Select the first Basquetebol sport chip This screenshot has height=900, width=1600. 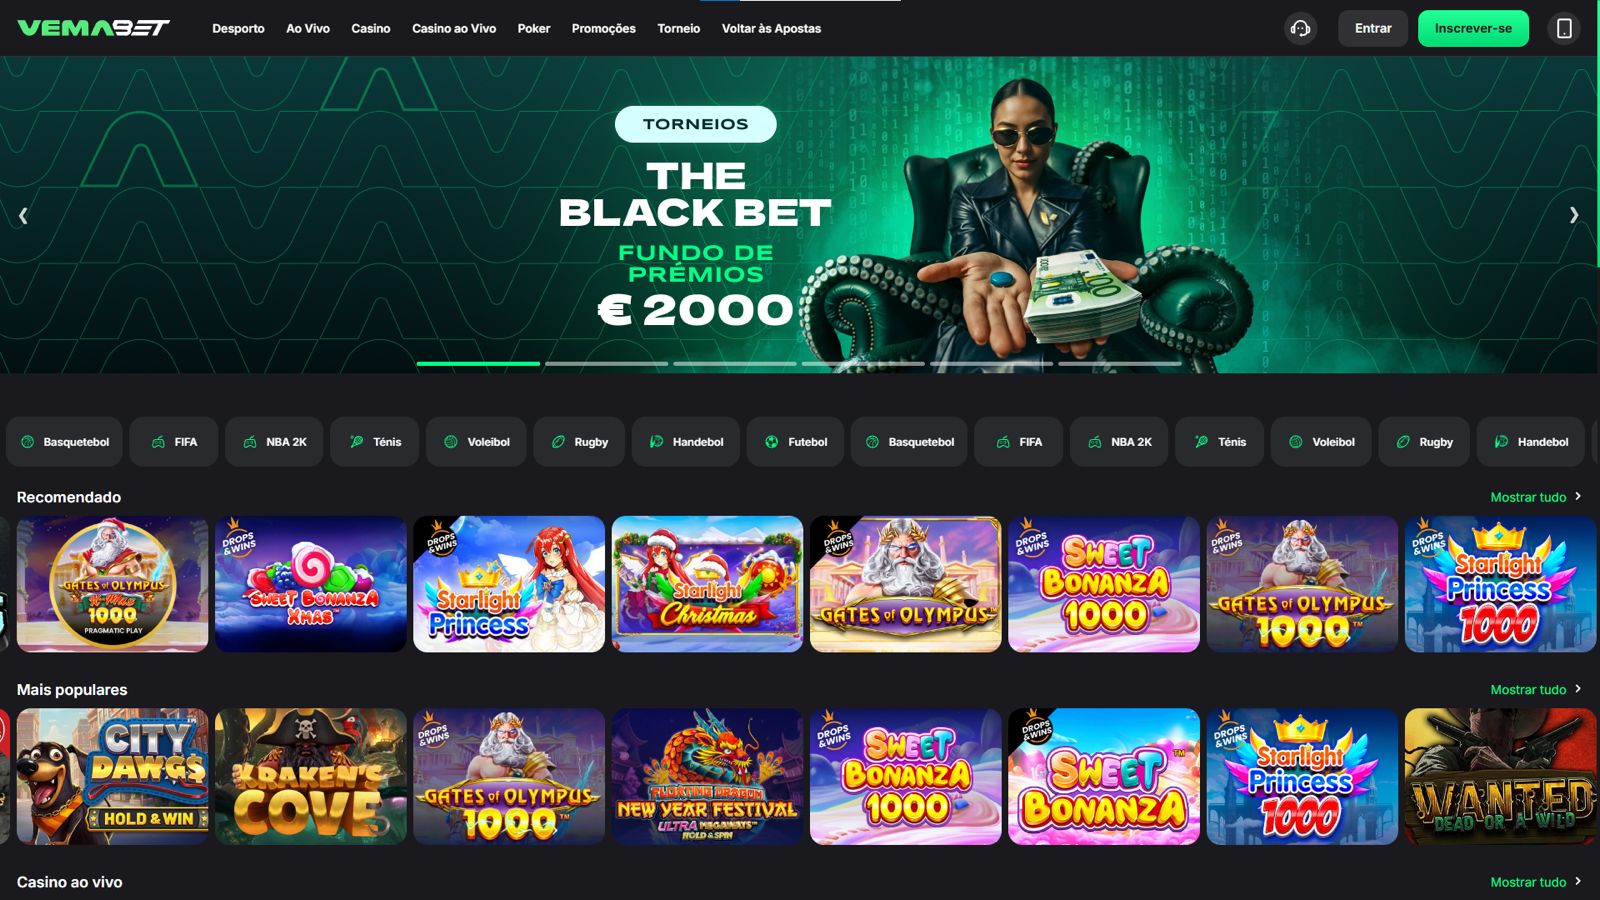pyautogui.click(x=64, y=442)
